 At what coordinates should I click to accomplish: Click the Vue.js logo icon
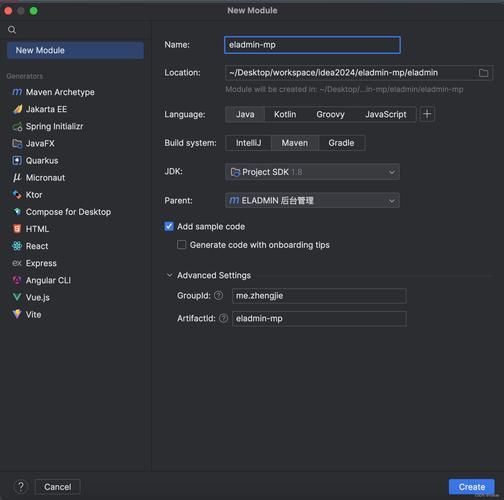click(x=17, y=297)
